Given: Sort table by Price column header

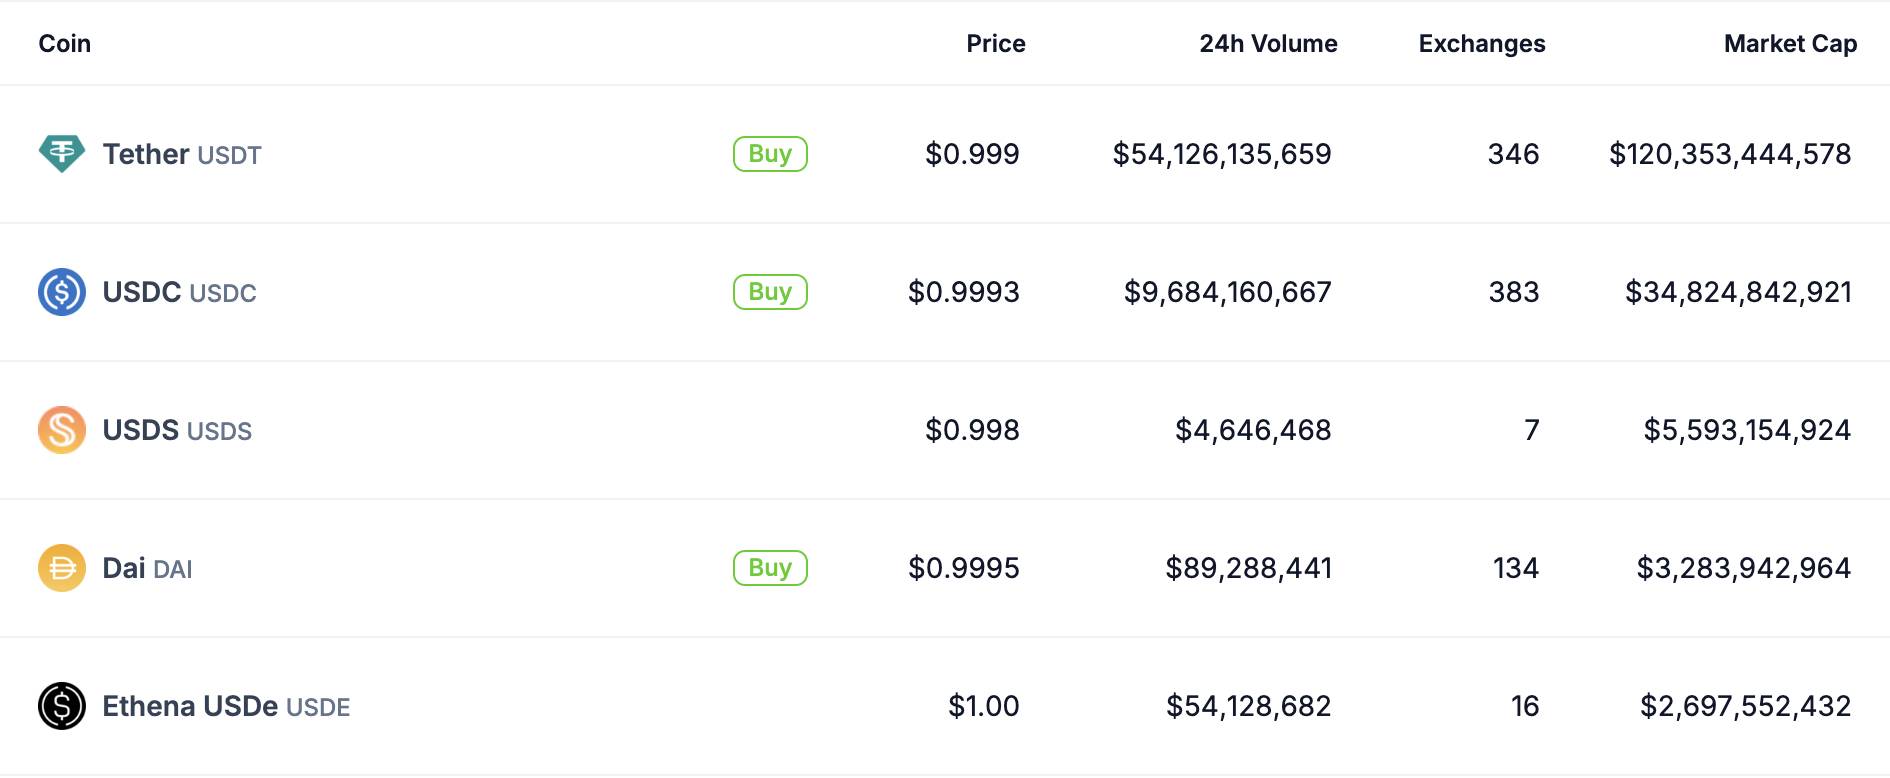Looking at the screenshot, I should pyautogui.click(x=996, y=44).
